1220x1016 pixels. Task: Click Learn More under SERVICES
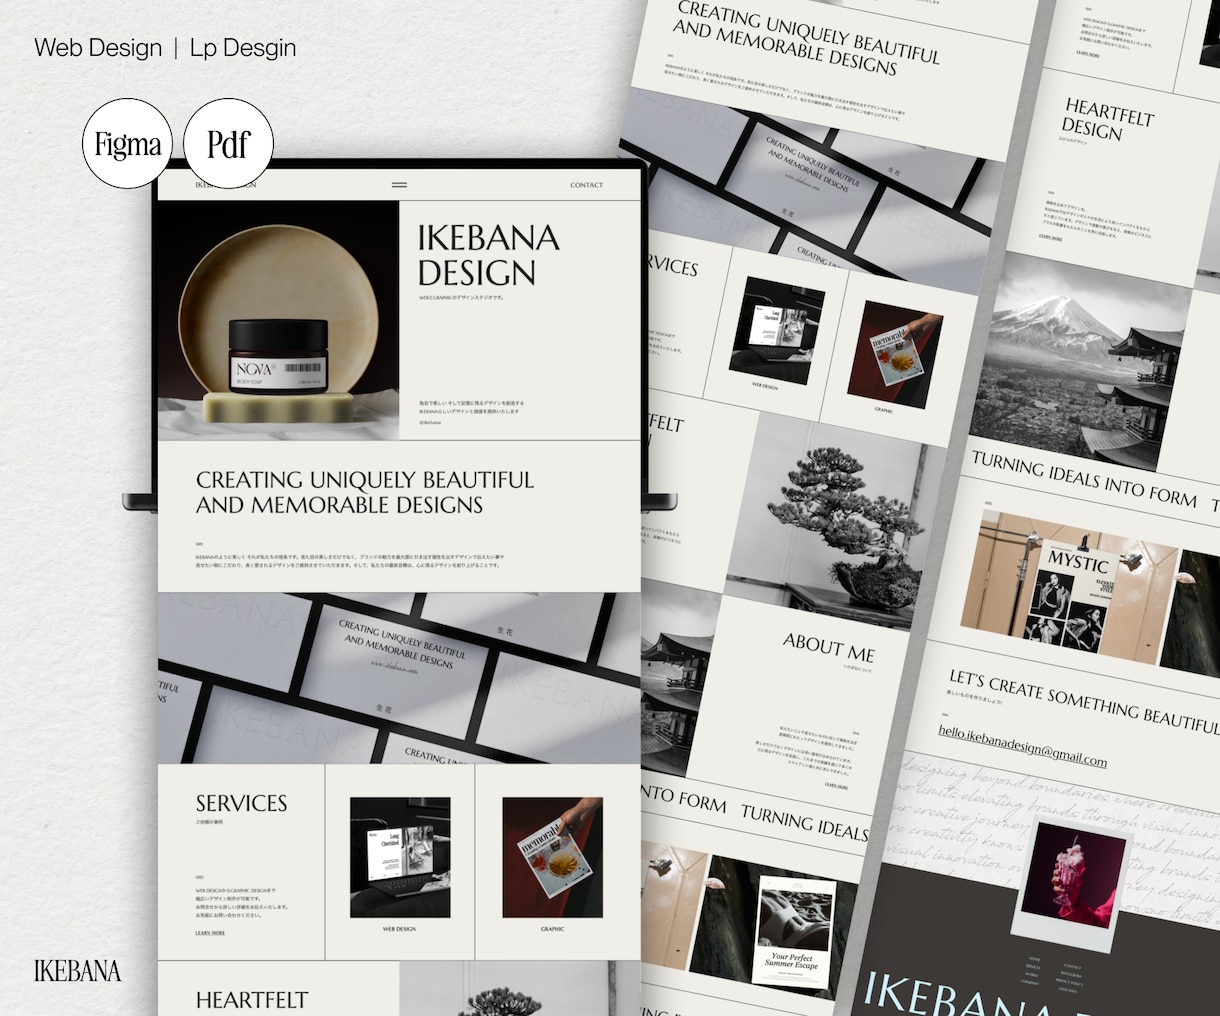click(210, 933)
